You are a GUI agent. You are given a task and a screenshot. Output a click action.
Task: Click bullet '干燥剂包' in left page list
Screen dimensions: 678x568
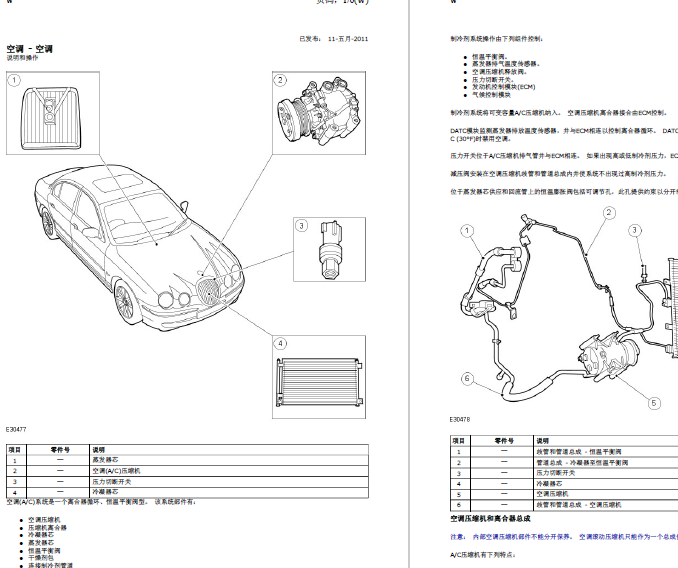[41, 558]
